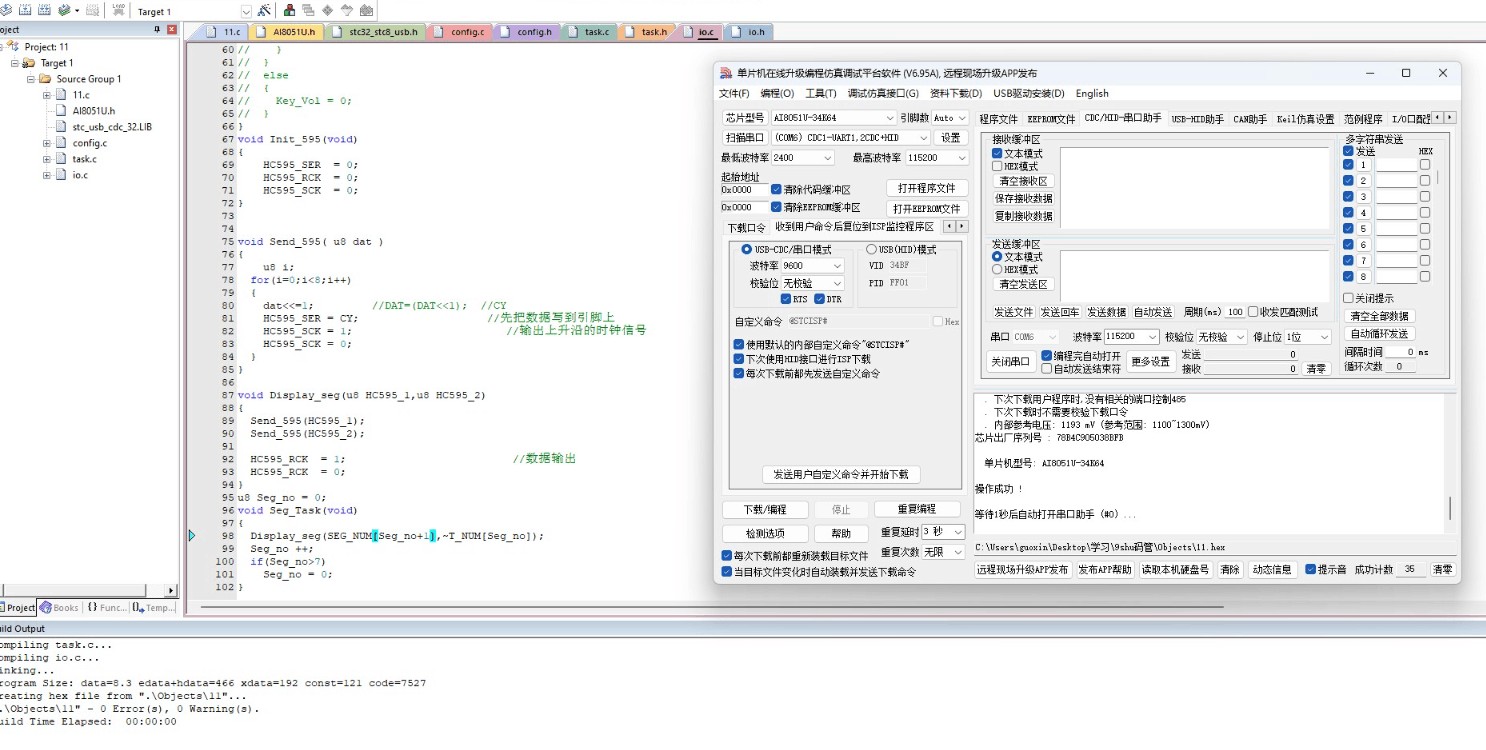This screenshot has width=1486, height=750.
Task: Open the Manage Project Items icon
Action: [x=290, y=10]
